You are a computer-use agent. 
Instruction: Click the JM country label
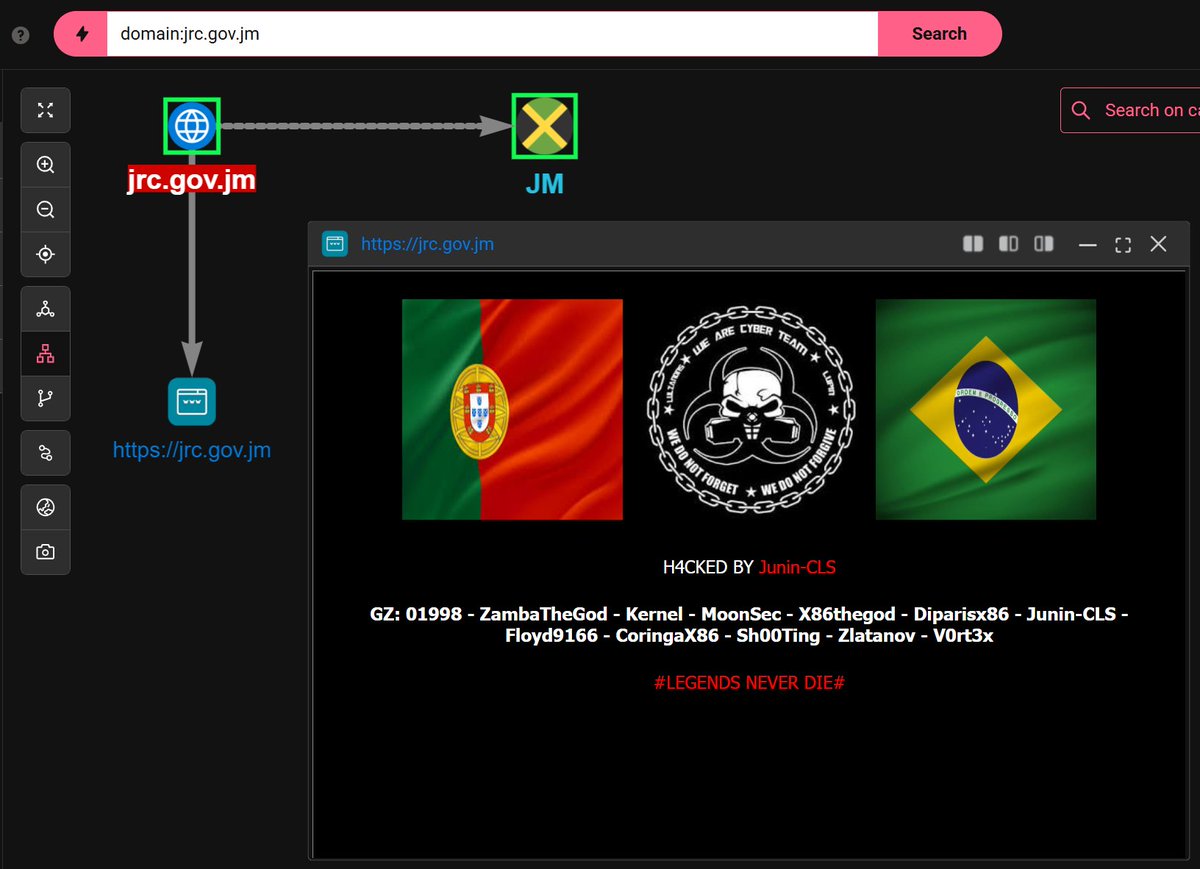coord(545,184)
